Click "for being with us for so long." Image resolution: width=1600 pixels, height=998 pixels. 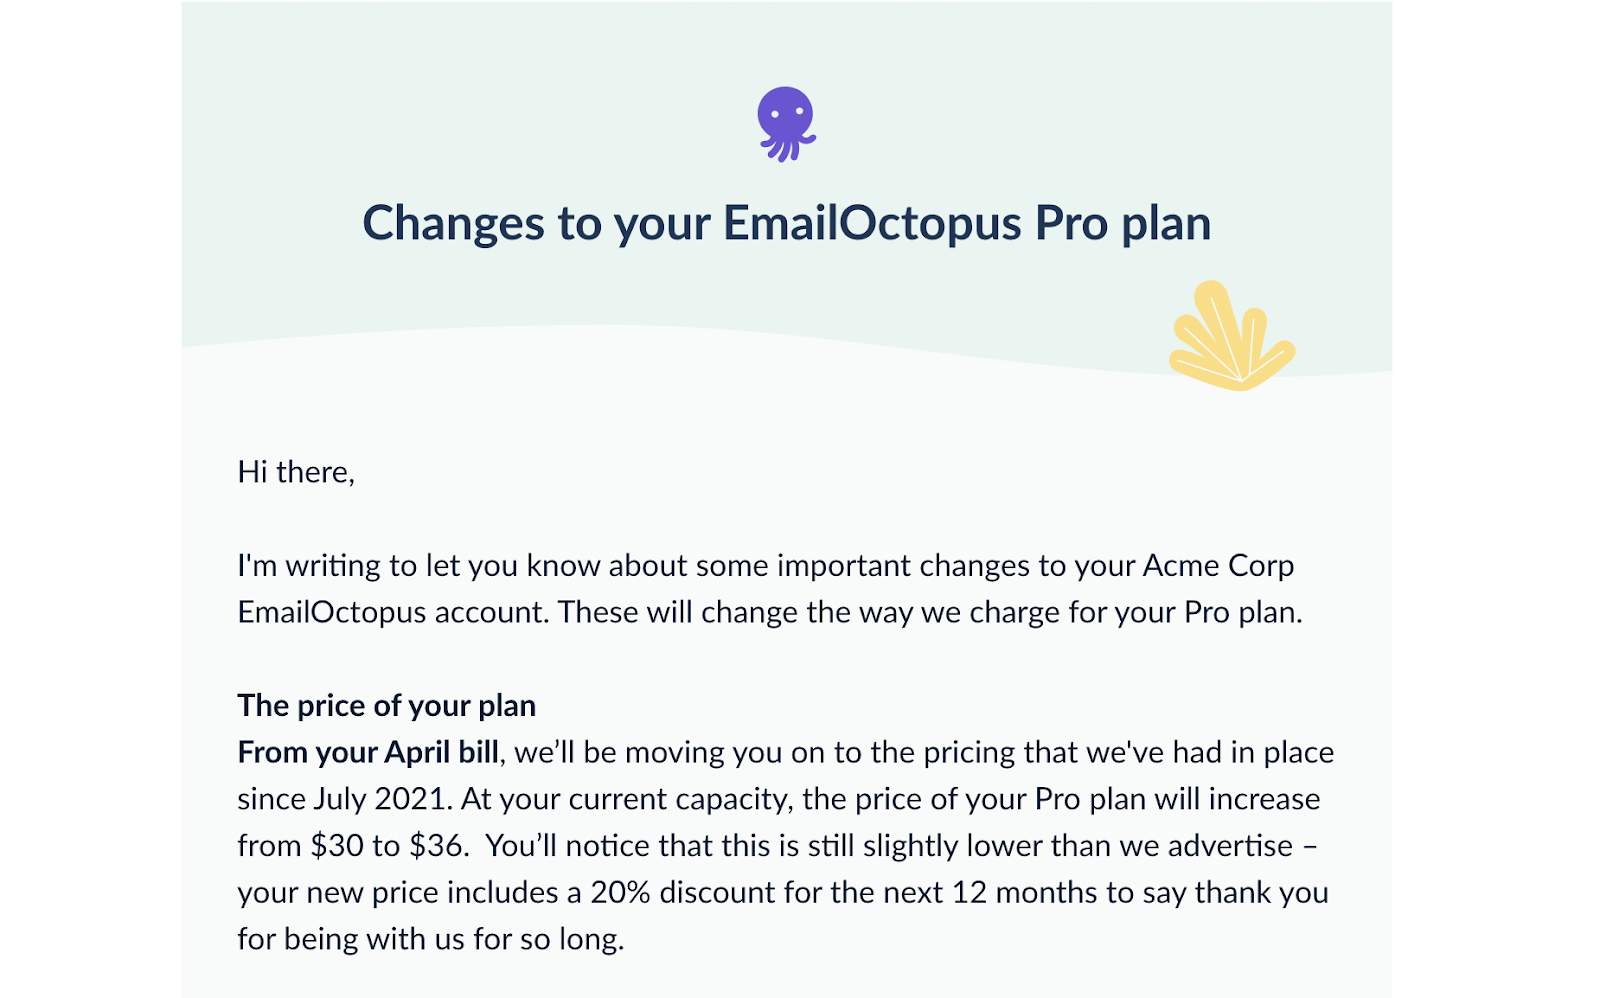430,940
